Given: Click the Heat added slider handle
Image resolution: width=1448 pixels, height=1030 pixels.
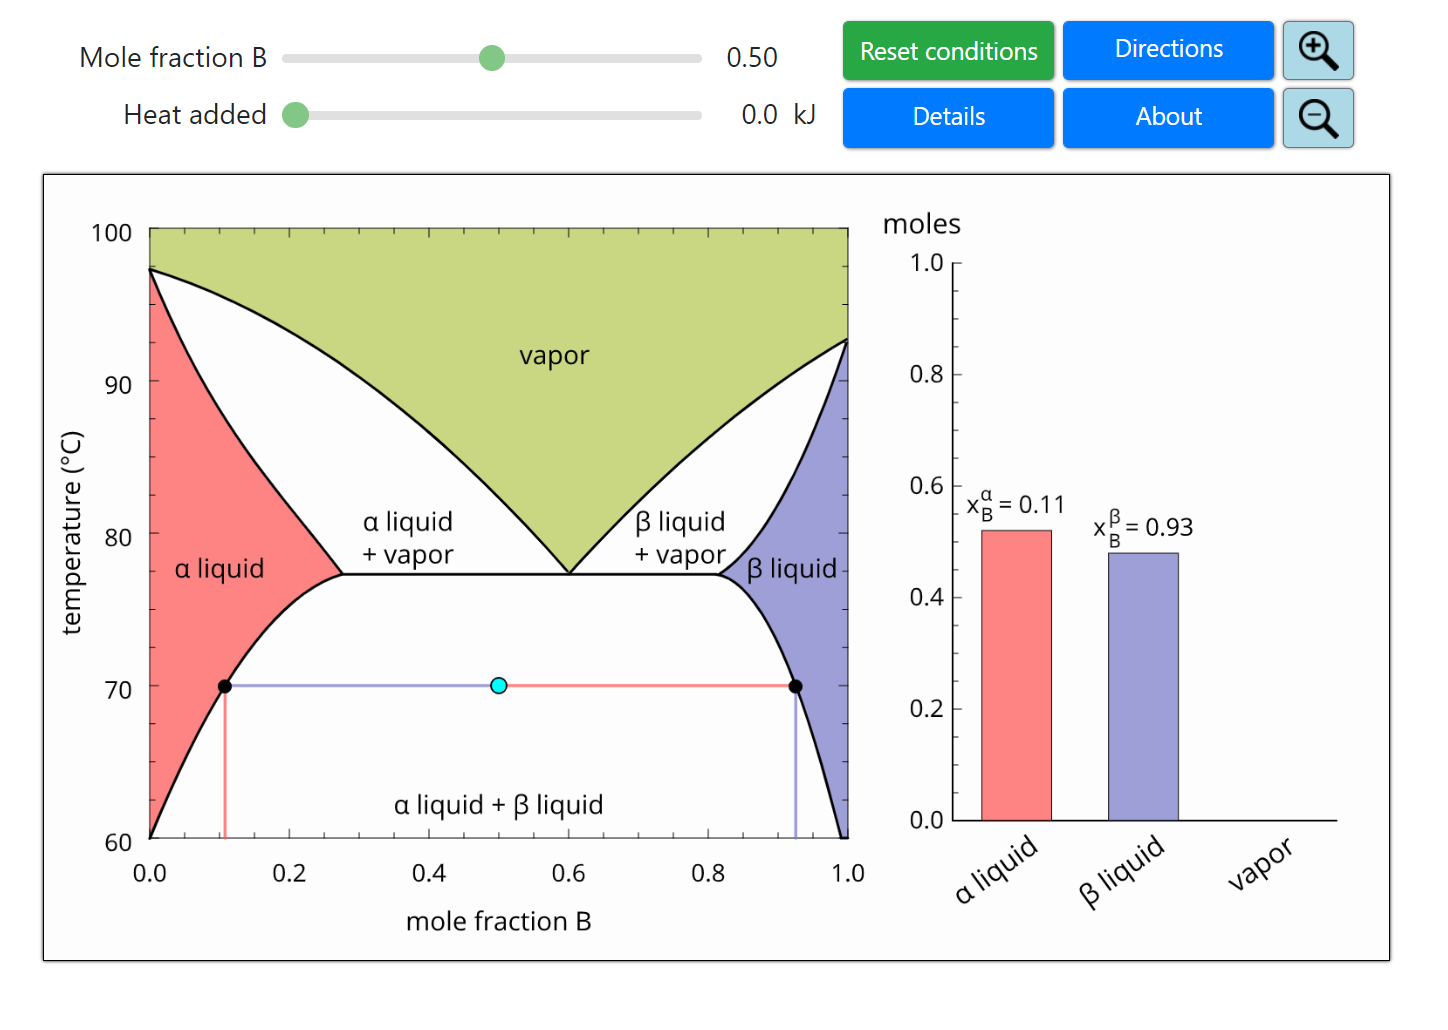Looking at the screenshot, I should click(x=296, y=116).
